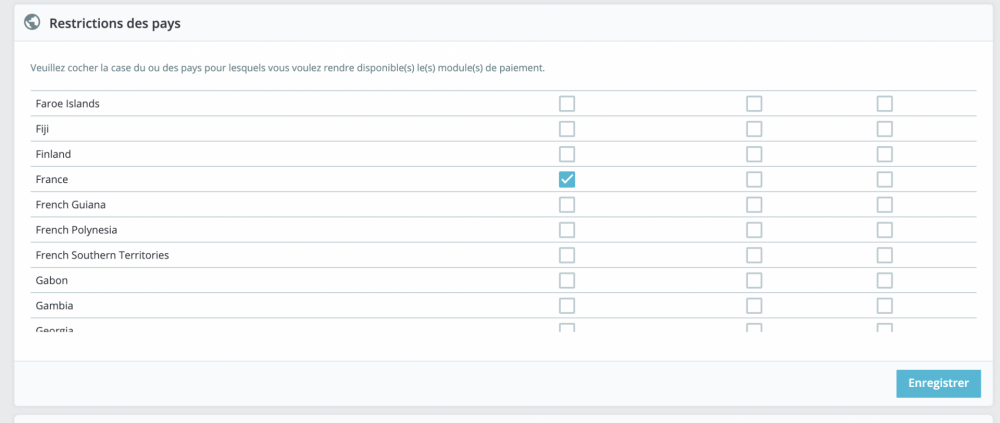Check Faroe Islands first-column checkbox
The width and height of the screenshot is (1000, 423).
[567, 104]
